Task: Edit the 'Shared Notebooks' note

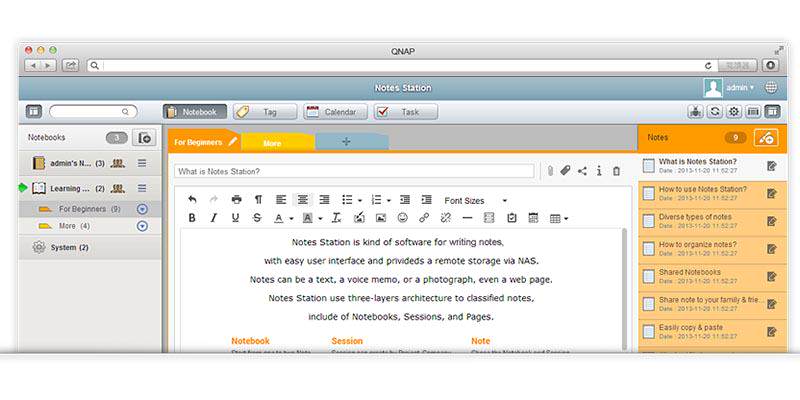Action: [771, 277]
